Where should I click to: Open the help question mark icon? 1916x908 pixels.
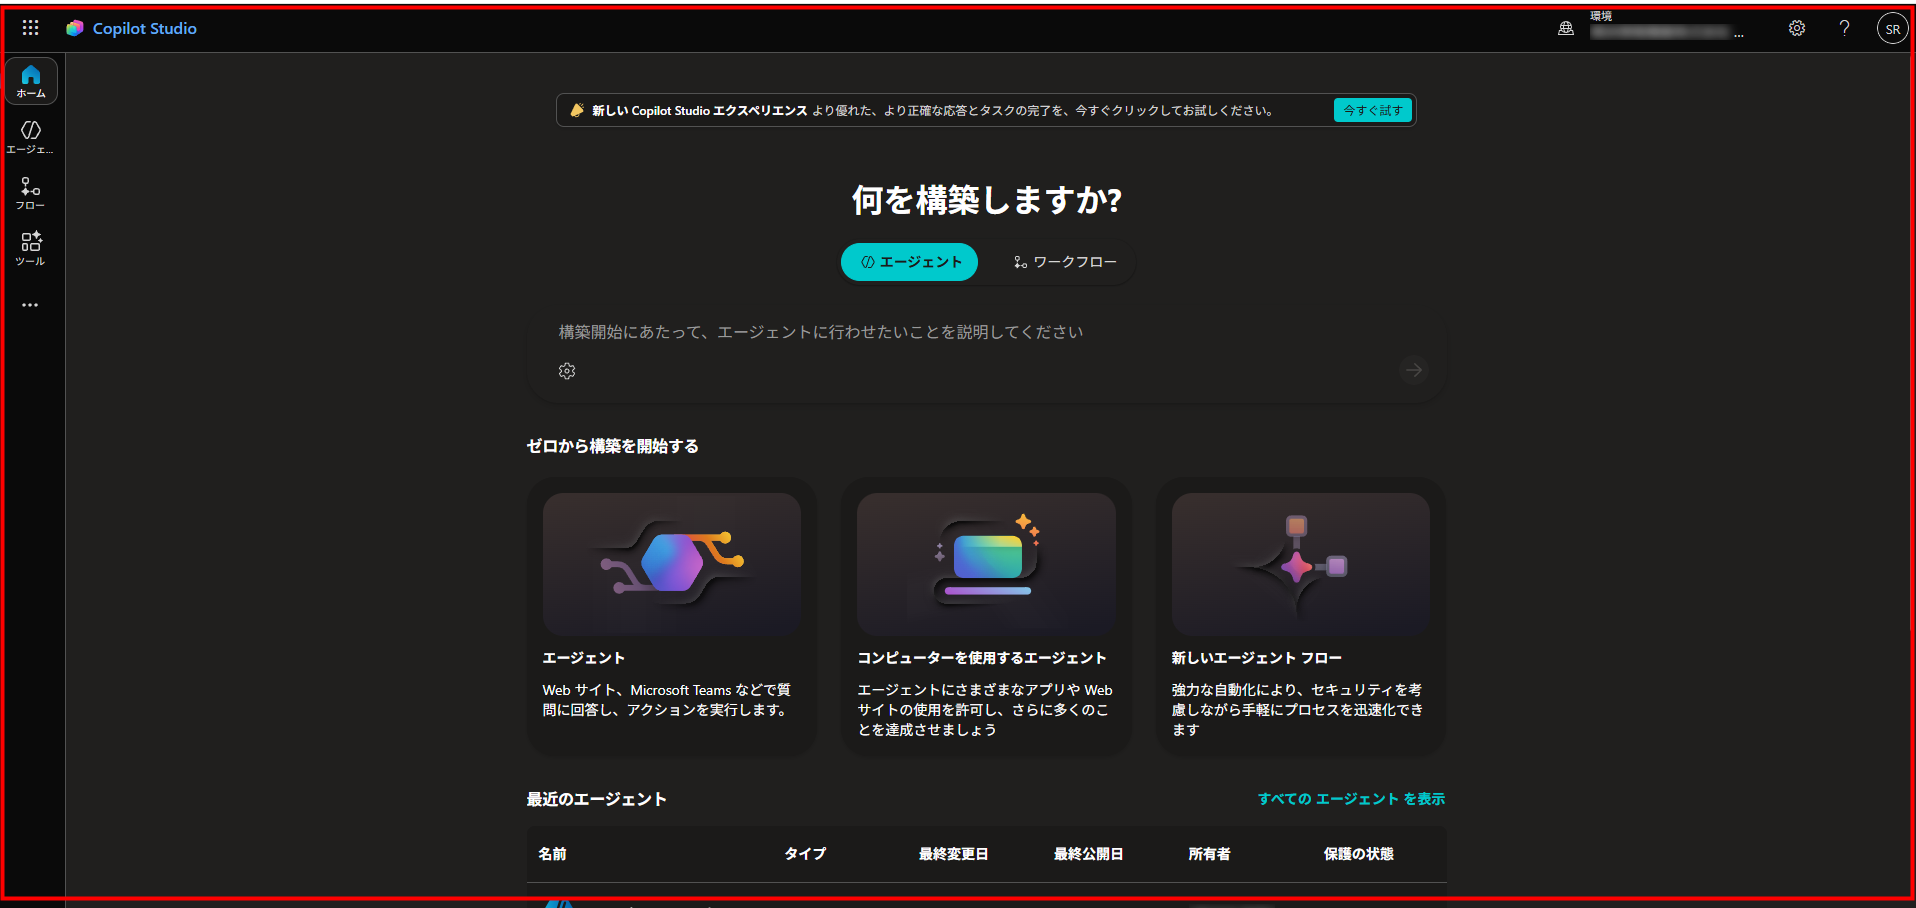[x=1844, y=28]
